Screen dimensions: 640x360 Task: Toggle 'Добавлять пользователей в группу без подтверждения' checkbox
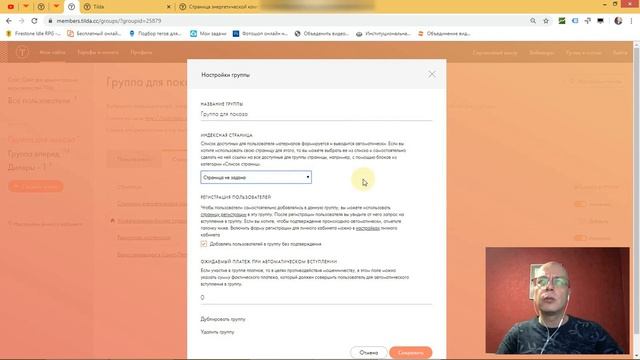tap(204, 244)
